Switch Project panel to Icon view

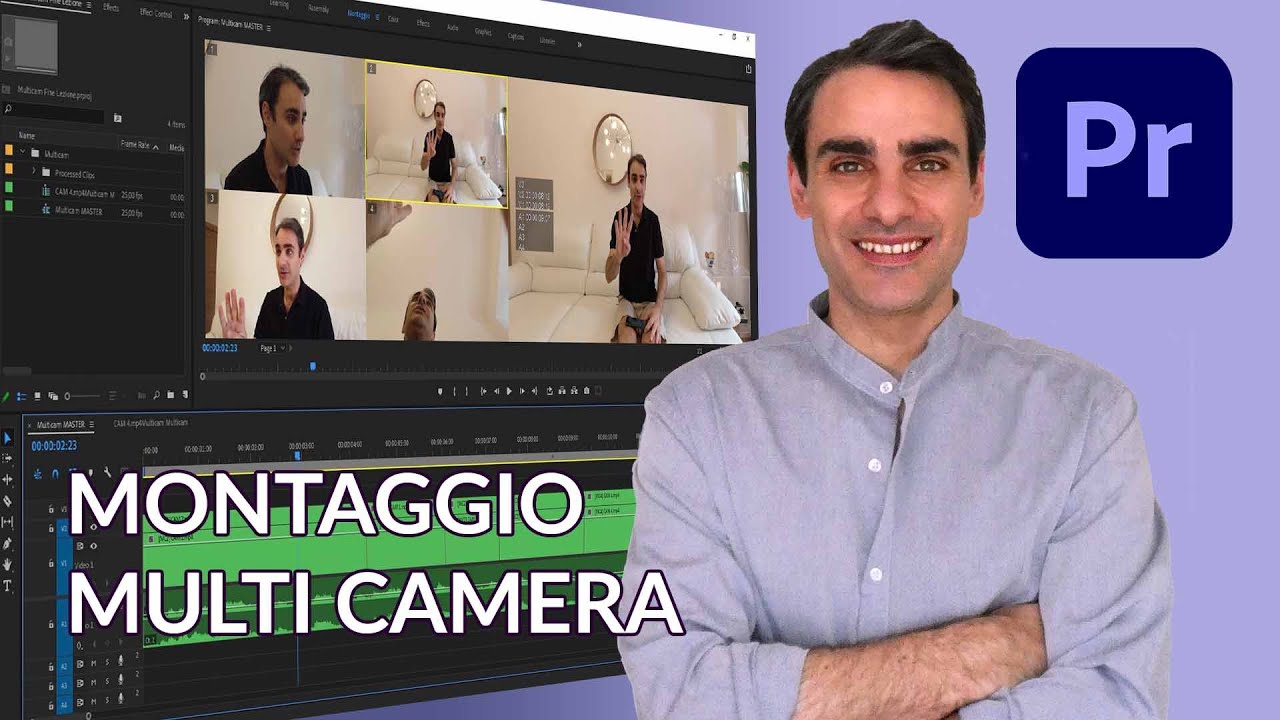point(37,396)
